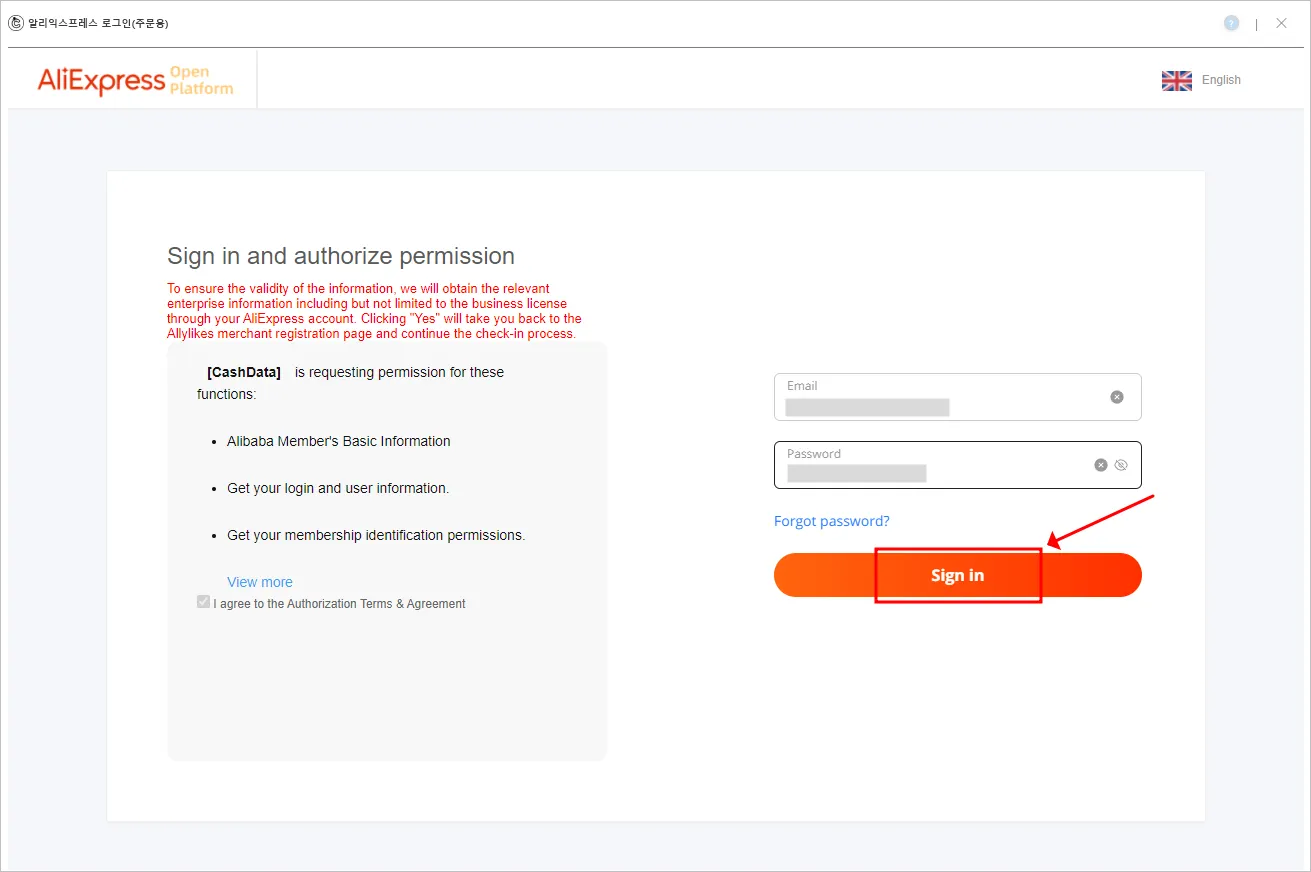Toggle the Authorization Terms agreement checkbox
Screen dimensions: 1311x872
(204, 602)
